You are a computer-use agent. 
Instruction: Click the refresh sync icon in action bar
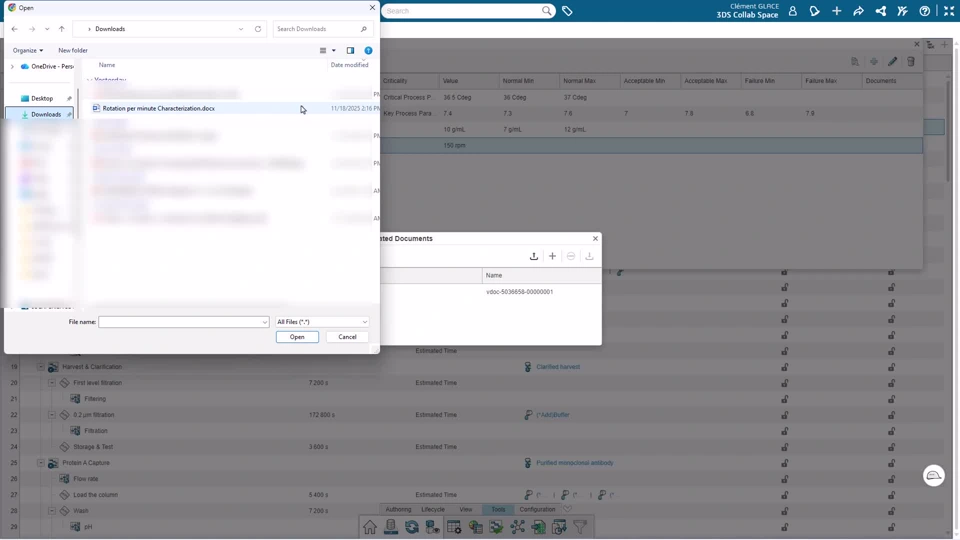(411, 527)
